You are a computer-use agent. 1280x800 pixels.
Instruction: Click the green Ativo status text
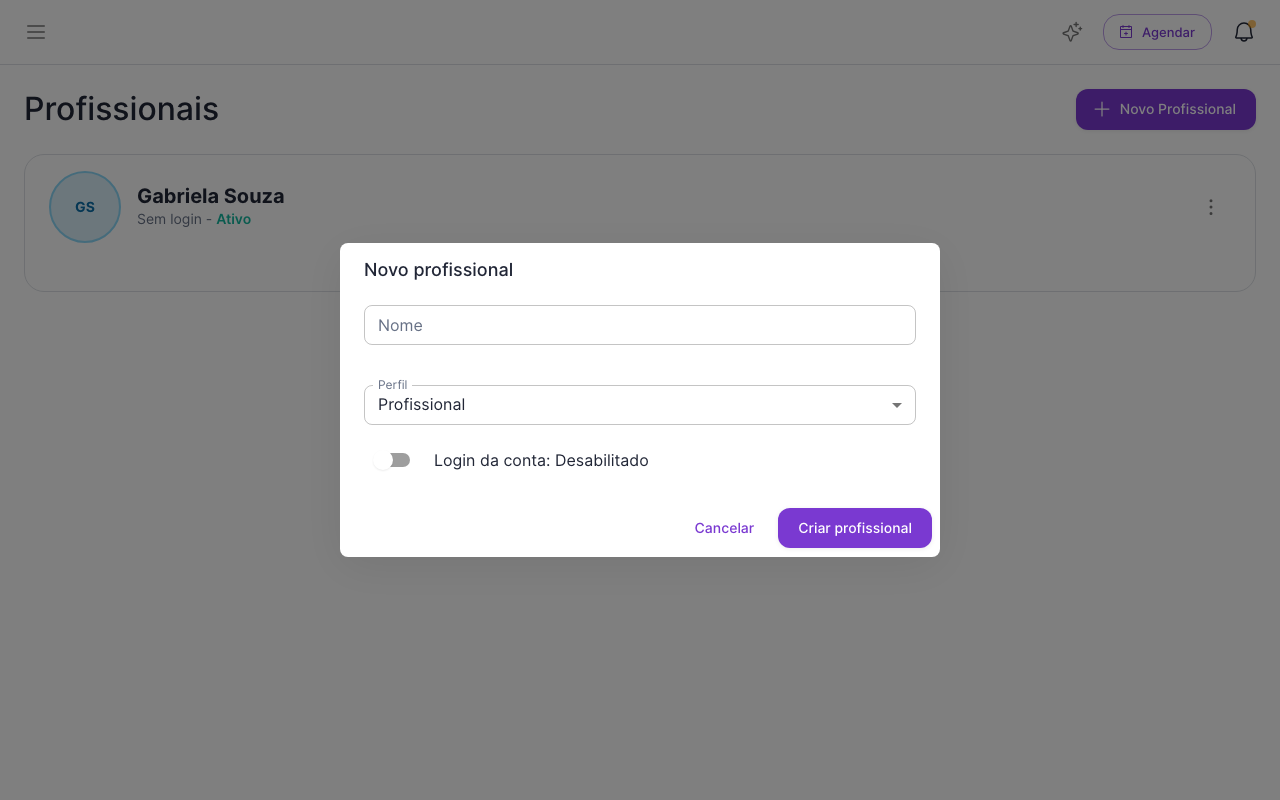click(234, 219)
